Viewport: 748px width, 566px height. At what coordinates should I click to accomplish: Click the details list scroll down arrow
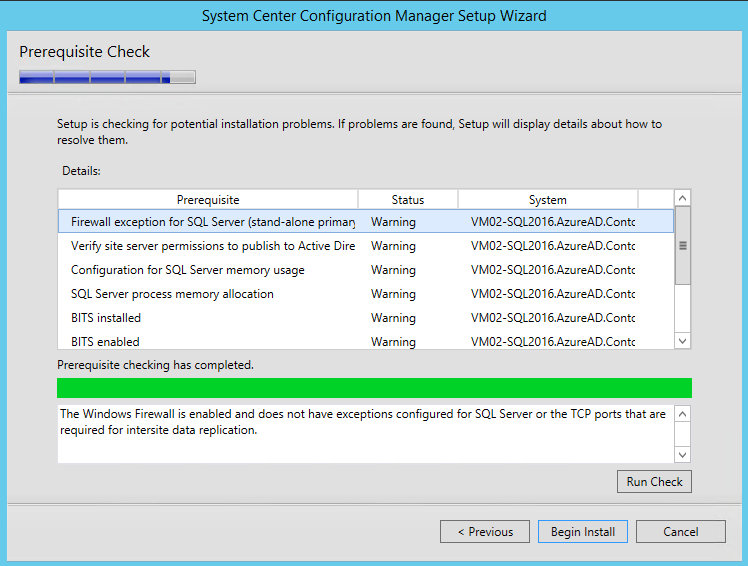pos(683,341)
